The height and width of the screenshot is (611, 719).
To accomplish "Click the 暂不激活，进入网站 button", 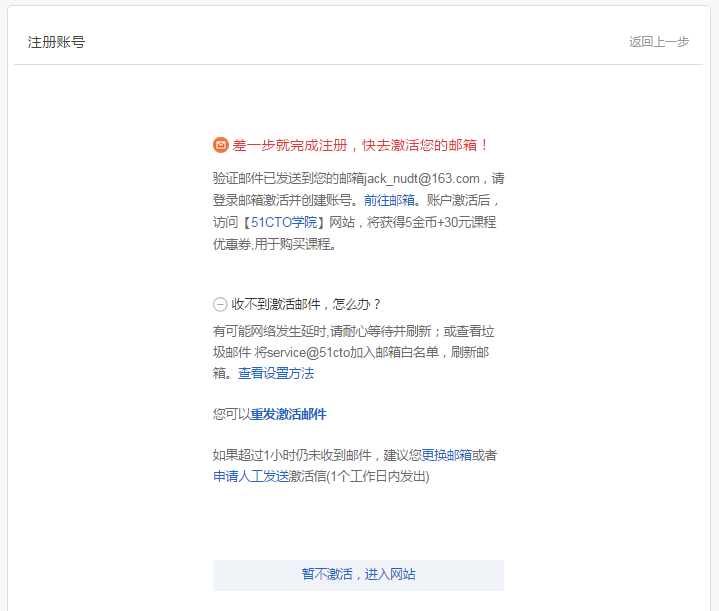I will click(358, 575).
